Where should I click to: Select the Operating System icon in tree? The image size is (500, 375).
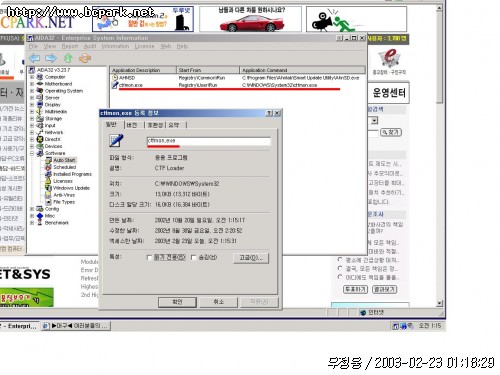40,91
